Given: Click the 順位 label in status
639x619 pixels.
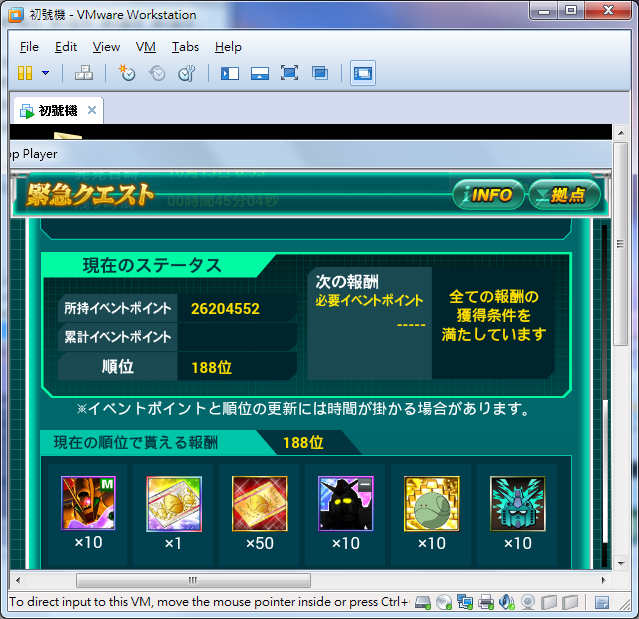Looking at the screenshot, I should click(x=117, y=366).
